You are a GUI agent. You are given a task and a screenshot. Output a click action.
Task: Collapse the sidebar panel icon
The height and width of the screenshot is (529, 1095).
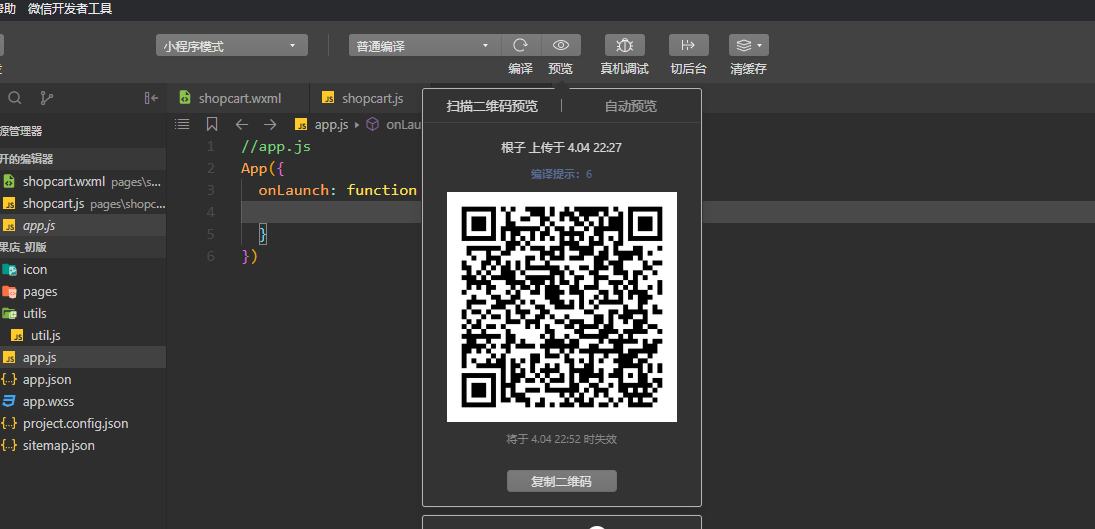pyautogui.click(x=151, y=98)
